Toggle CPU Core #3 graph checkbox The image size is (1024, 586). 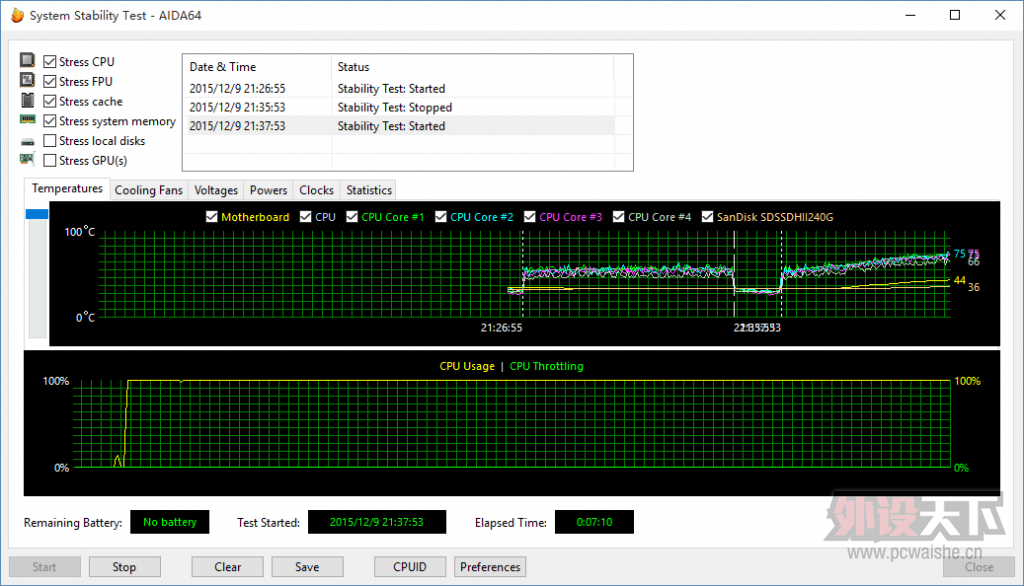point(530,217)
